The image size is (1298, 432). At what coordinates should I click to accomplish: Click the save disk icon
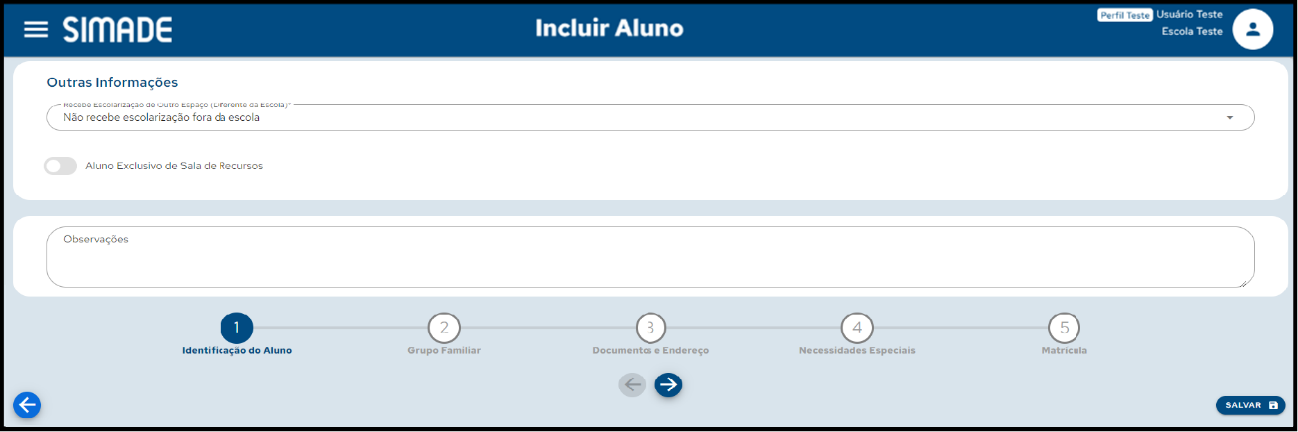pos(1273,405)
